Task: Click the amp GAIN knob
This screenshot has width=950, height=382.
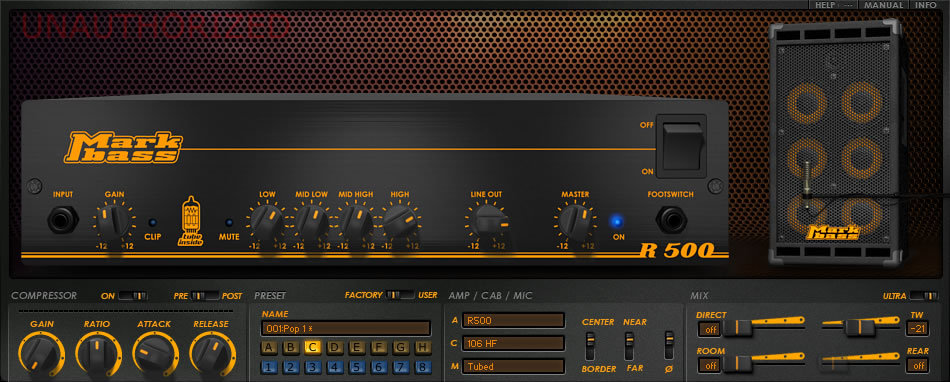Action: coord(114,221)
